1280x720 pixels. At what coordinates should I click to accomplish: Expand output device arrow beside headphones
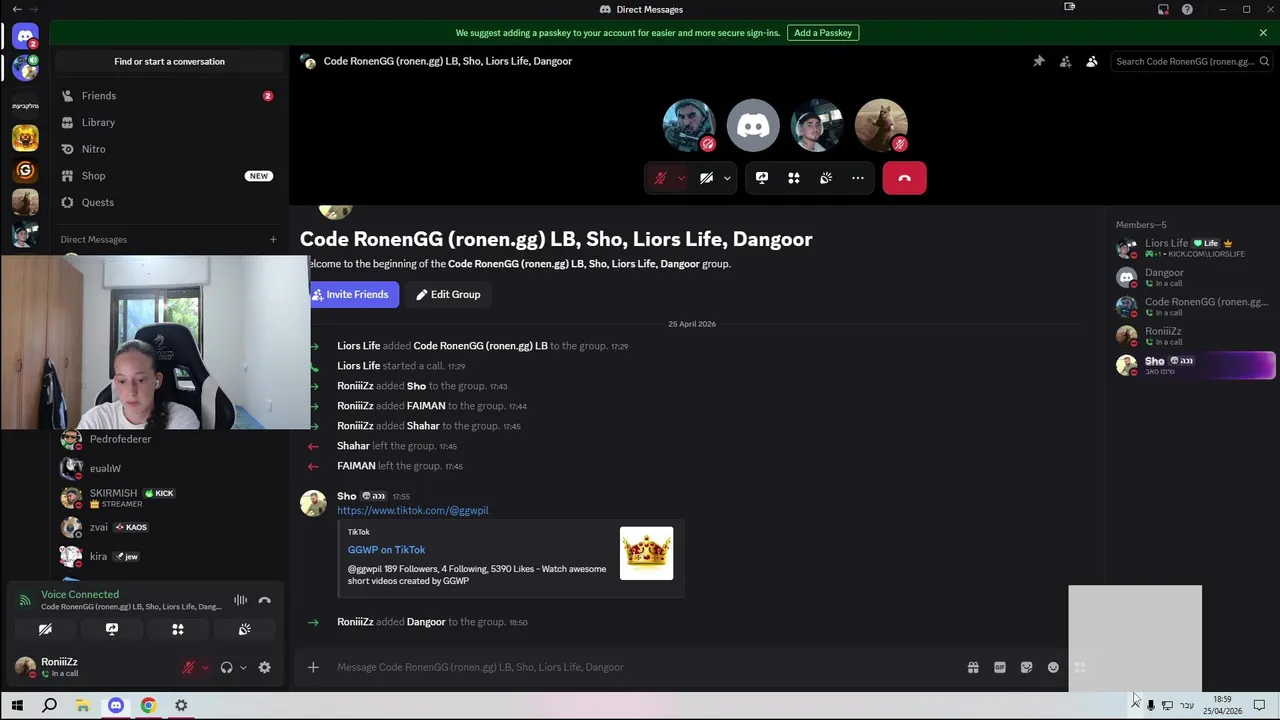pyautogui.click(x=243, y=667)
